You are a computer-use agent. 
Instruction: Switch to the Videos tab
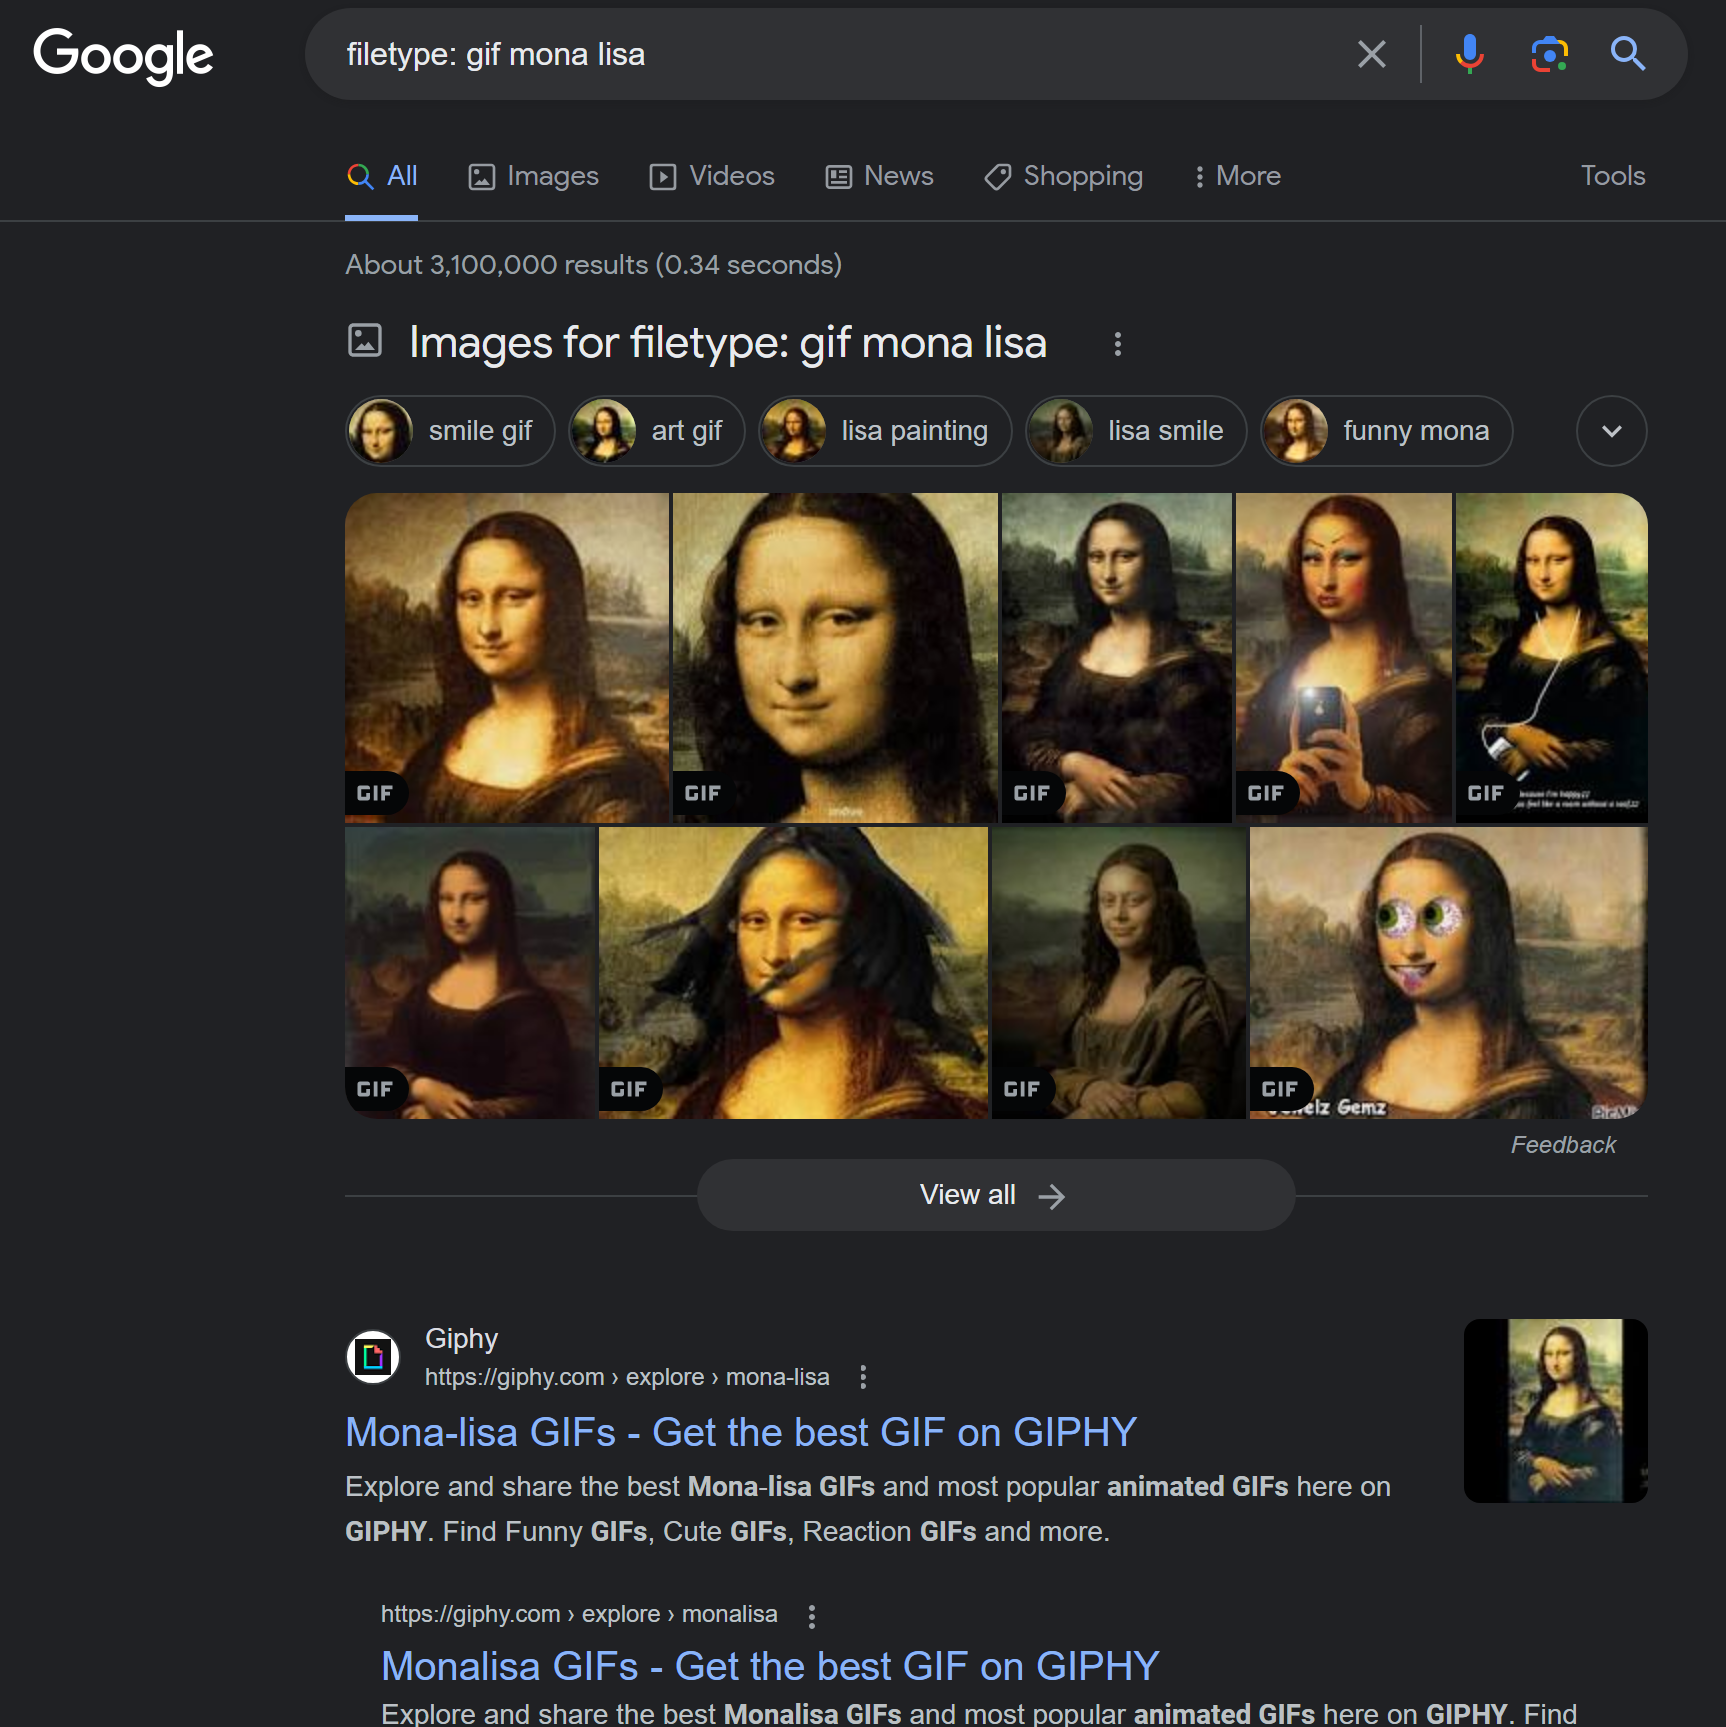tap(712, 177)
